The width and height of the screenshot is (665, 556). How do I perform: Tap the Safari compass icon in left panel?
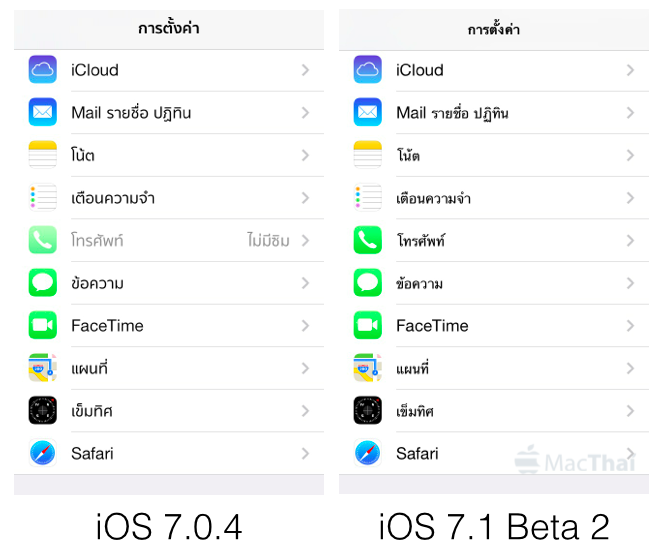coord(42,453)
